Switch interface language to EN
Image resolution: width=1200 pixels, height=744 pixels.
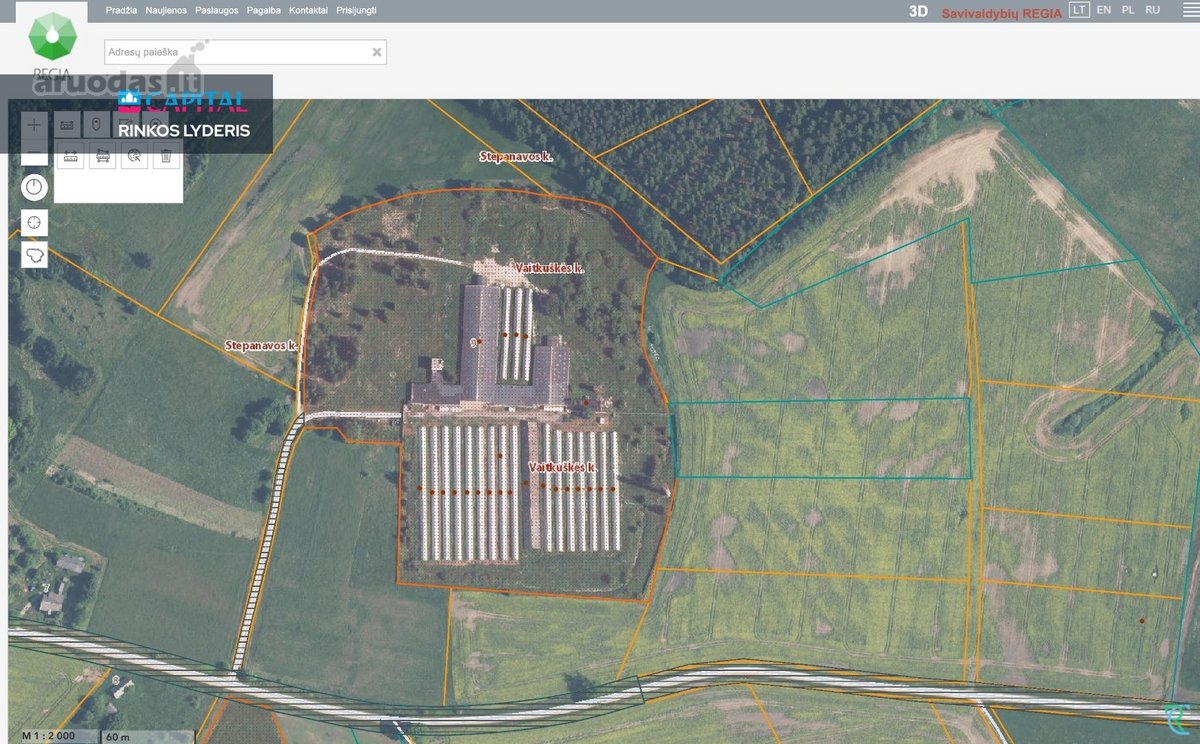pos(1104,10)
